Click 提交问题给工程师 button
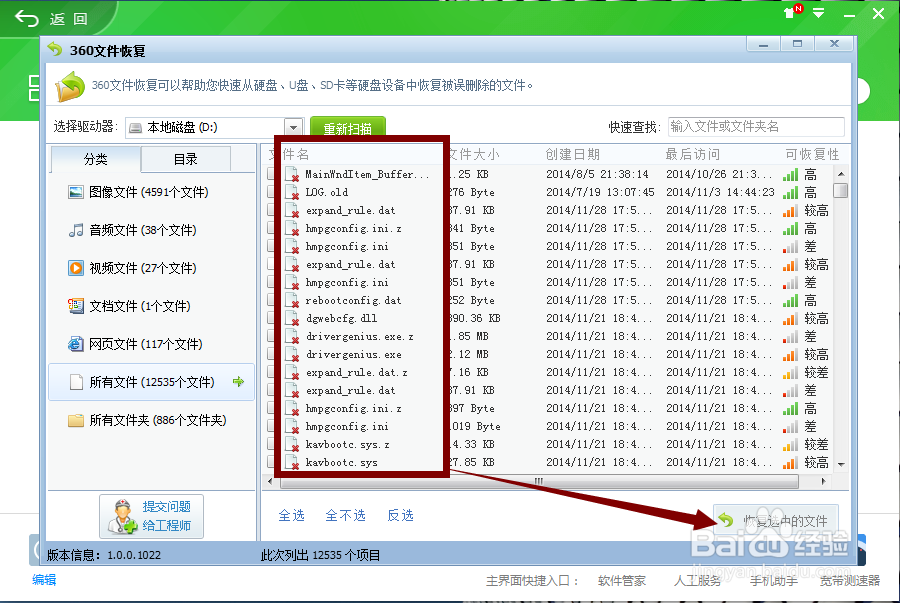This screenshot has width=900, height=603. click(152, 516)
